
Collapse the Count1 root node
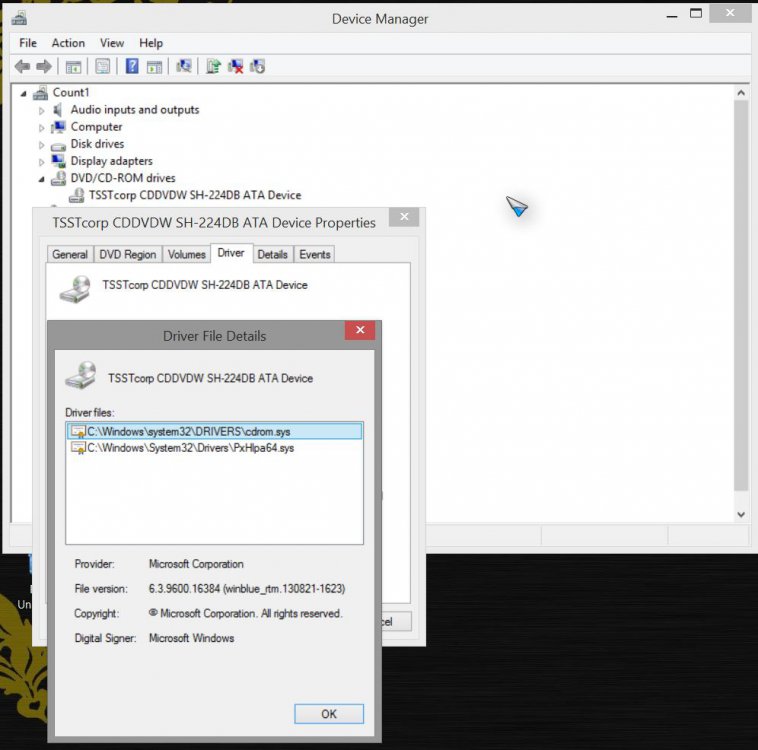click(23, 94)
